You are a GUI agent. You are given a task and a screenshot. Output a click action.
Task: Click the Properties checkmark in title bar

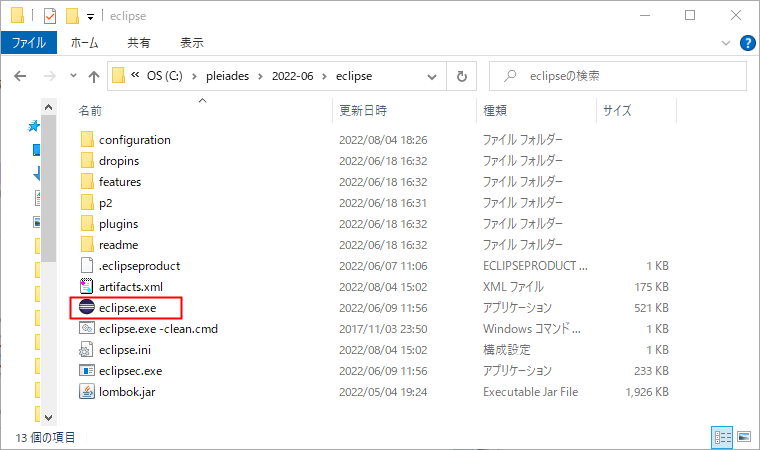pyautogui.click(x=49, y=16)
